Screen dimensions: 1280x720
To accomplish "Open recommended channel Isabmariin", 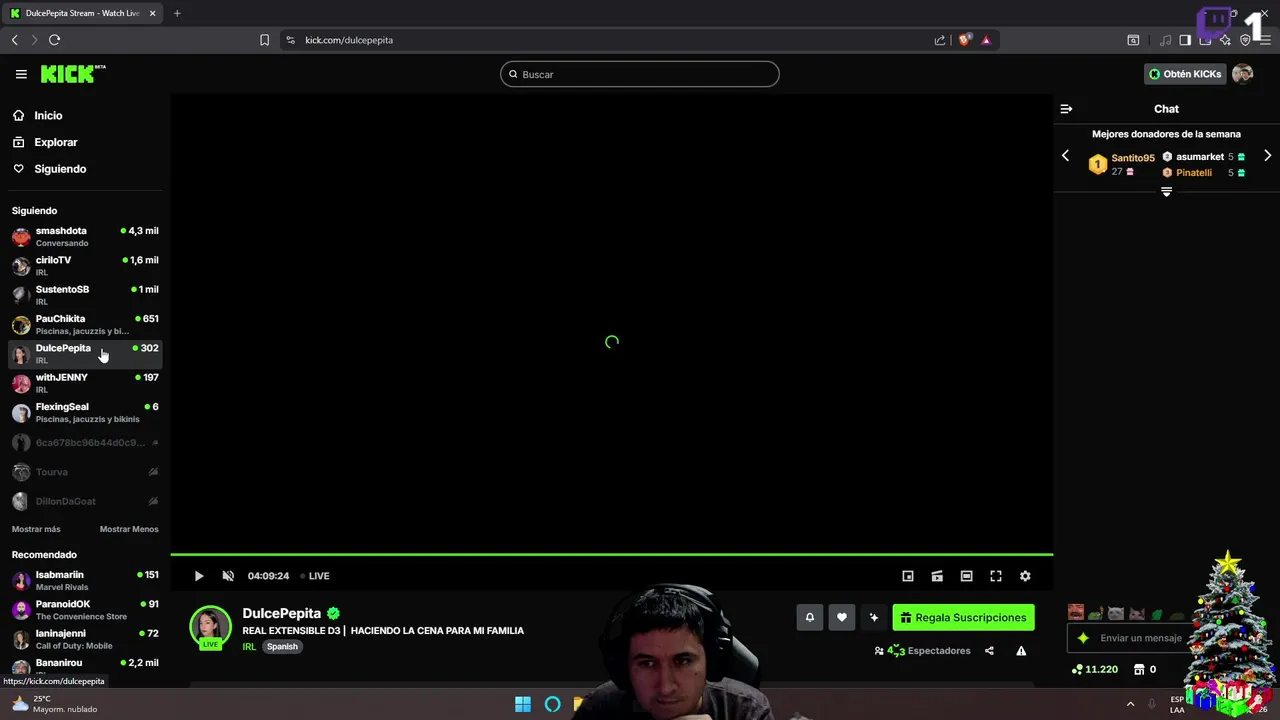I will pyautogui.click(x=85, y=580).
